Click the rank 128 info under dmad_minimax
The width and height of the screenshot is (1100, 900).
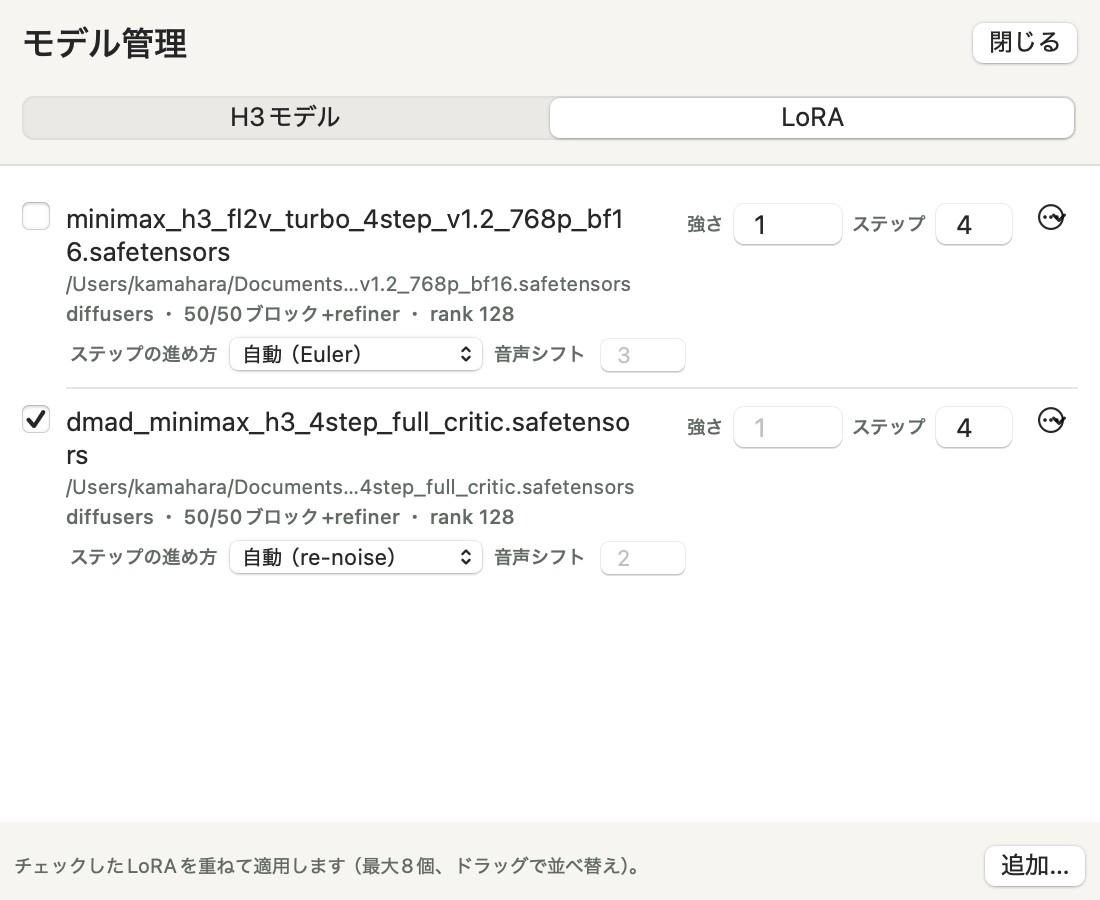click(x=472, y=516)
